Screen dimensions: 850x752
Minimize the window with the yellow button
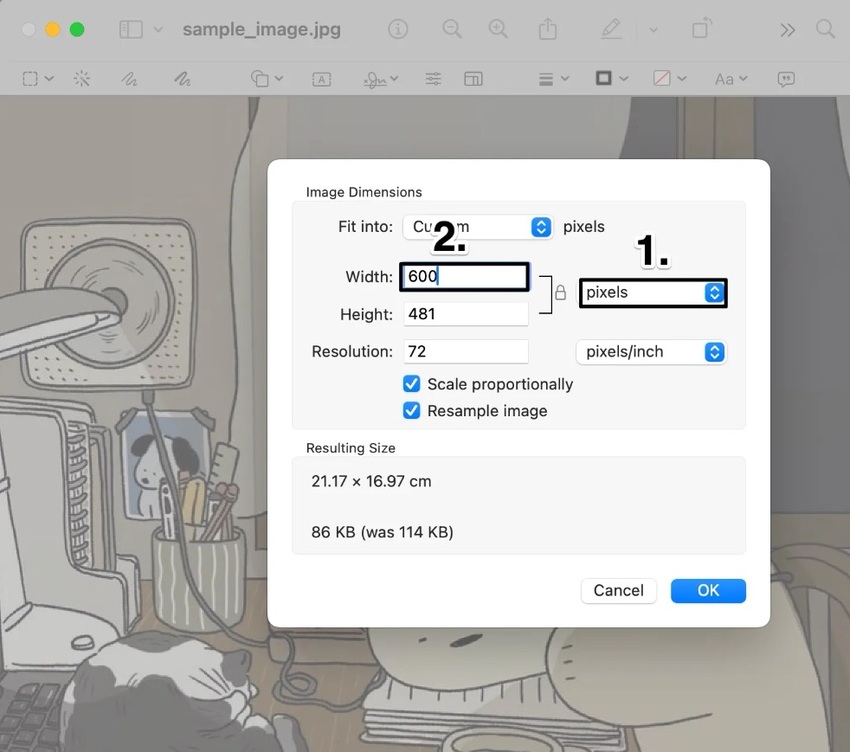pos(53,29)
